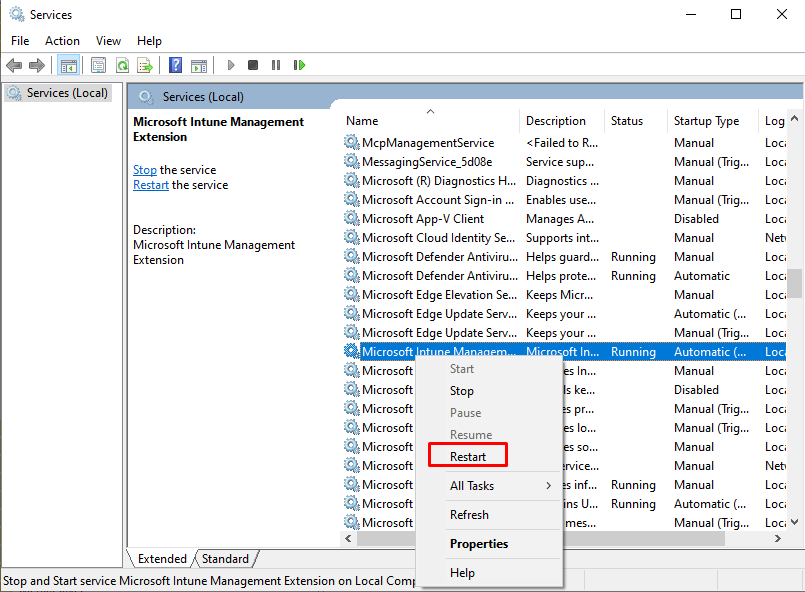Open the Help menu in the menu bar

pyautogui.click(x=149, y=41)
